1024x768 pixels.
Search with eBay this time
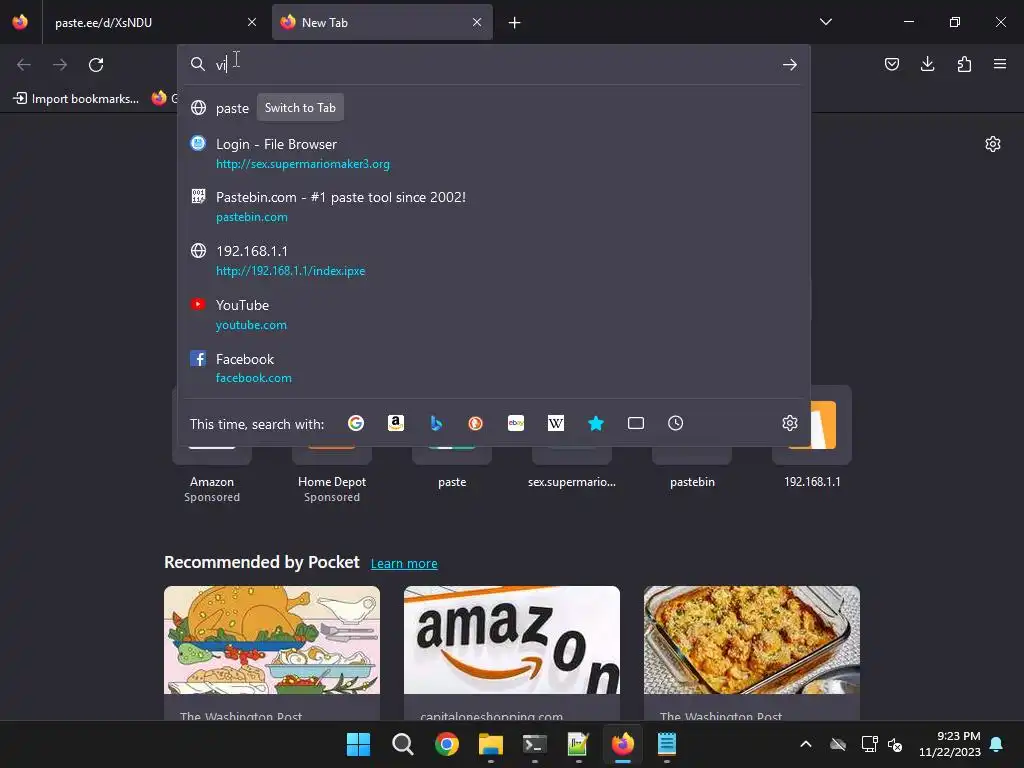click(x=516, y=423)
